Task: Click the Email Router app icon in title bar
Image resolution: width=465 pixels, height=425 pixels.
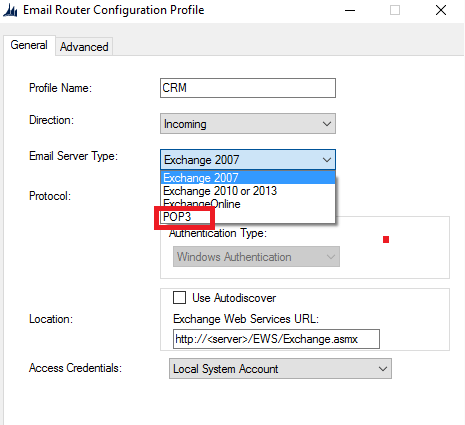Action: pos(10,10)
